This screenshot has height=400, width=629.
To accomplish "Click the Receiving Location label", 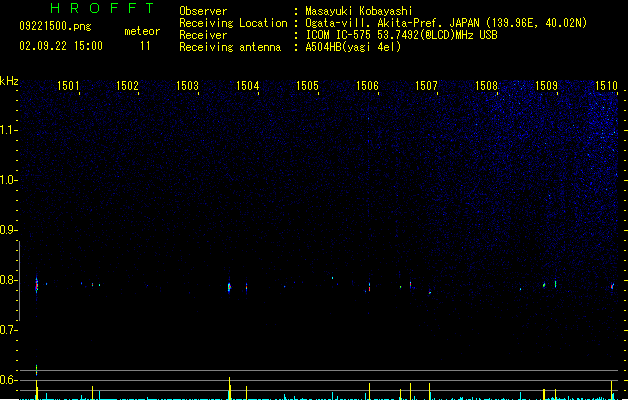I will click(233, 23).
